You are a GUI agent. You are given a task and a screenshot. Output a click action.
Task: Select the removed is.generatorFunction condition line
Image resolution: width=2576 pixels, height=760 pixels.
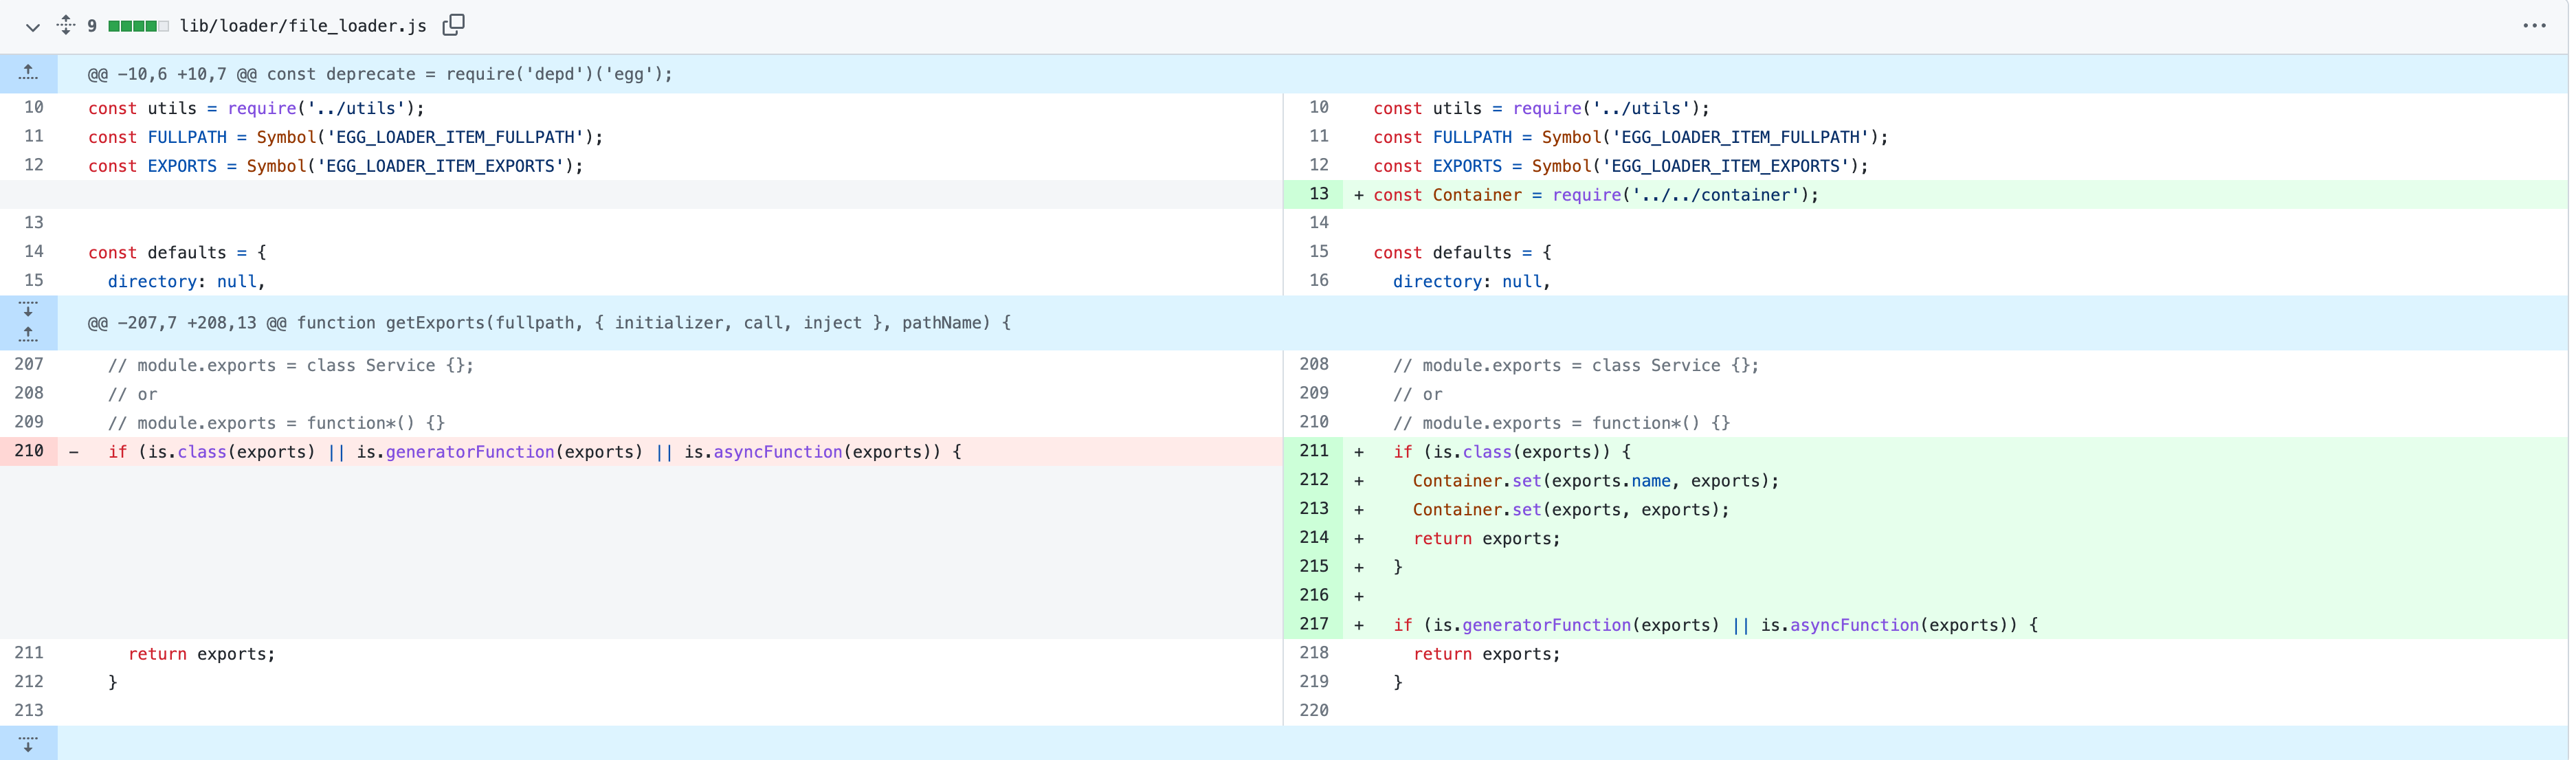(x=534, y=451)
